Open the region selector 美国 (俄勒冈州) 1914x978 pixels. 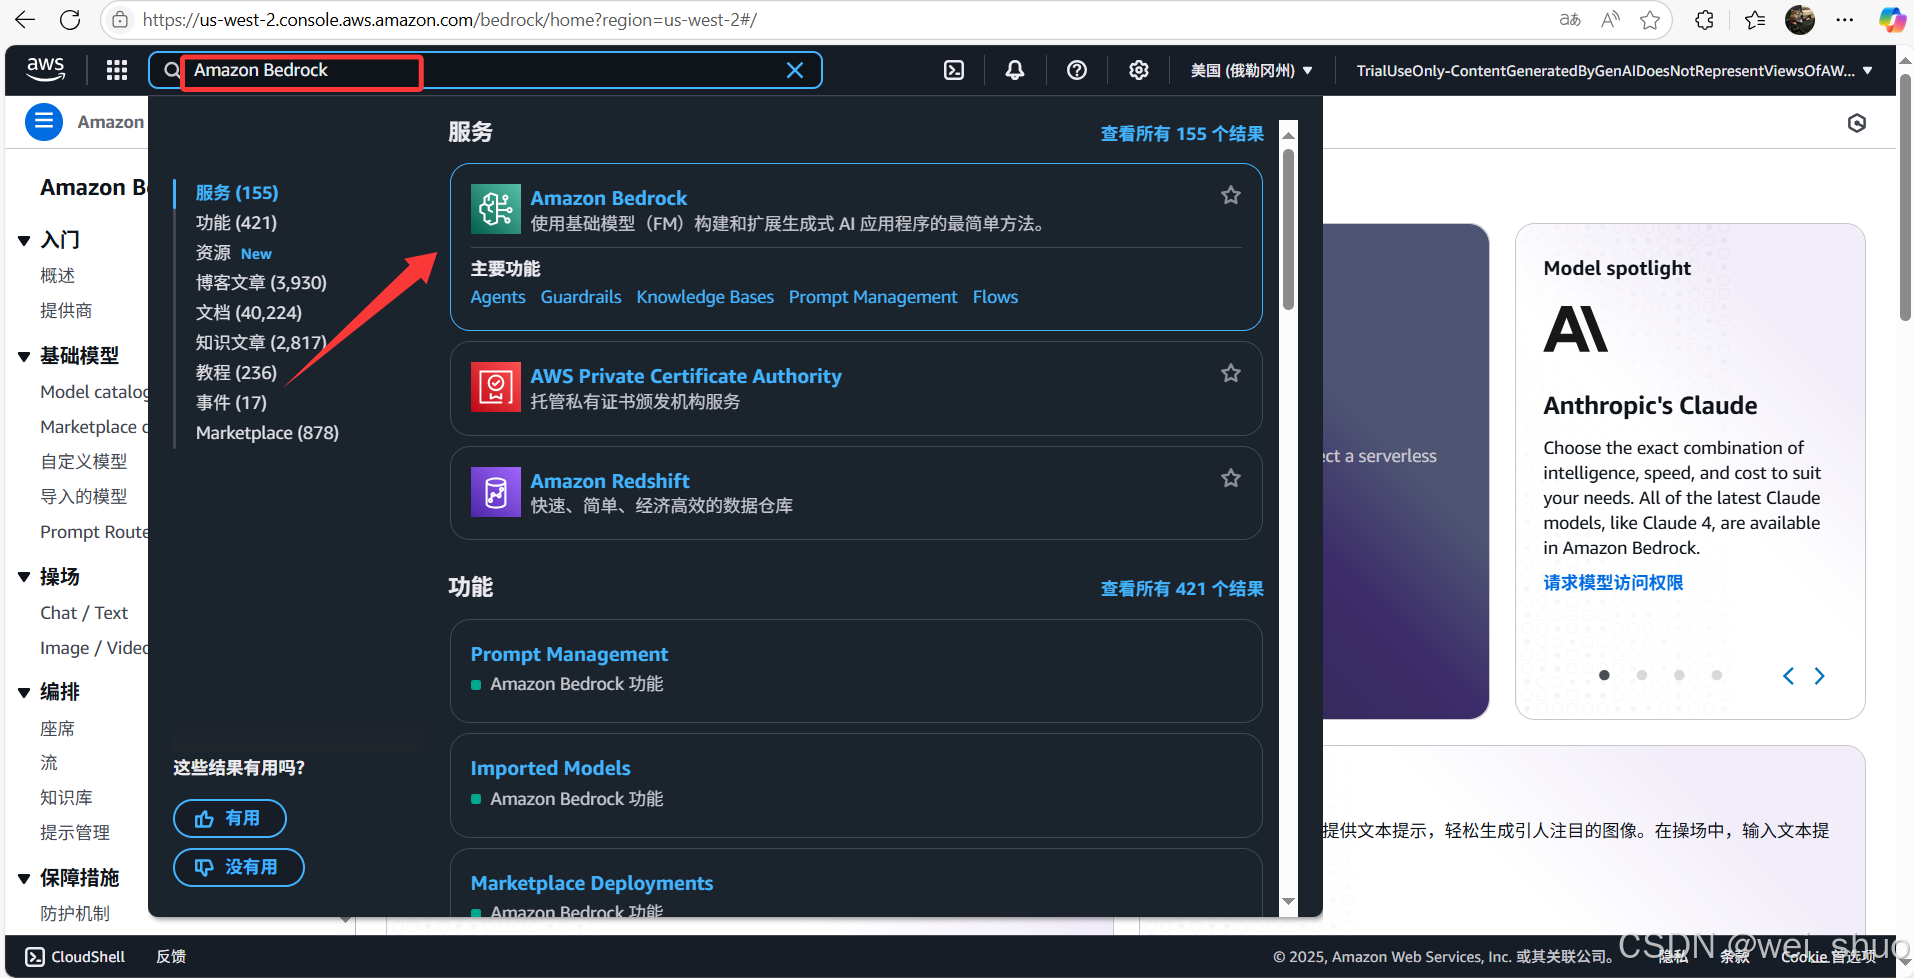tap(1252, 70)
